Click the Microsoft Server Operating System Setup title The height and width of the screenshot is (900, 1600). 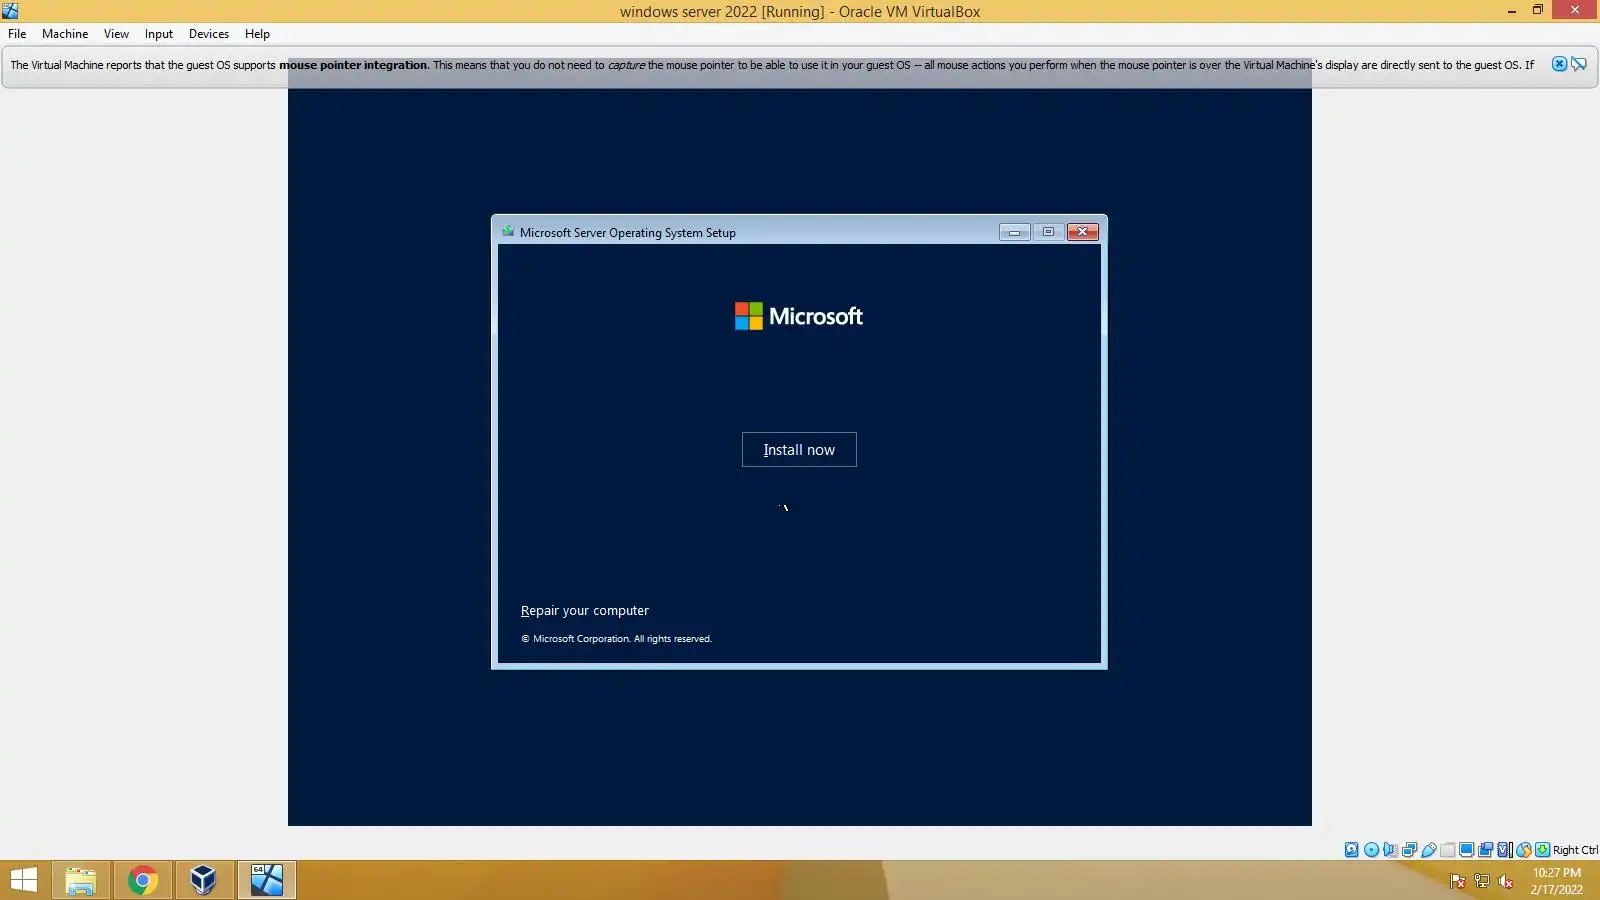(628, 233)
